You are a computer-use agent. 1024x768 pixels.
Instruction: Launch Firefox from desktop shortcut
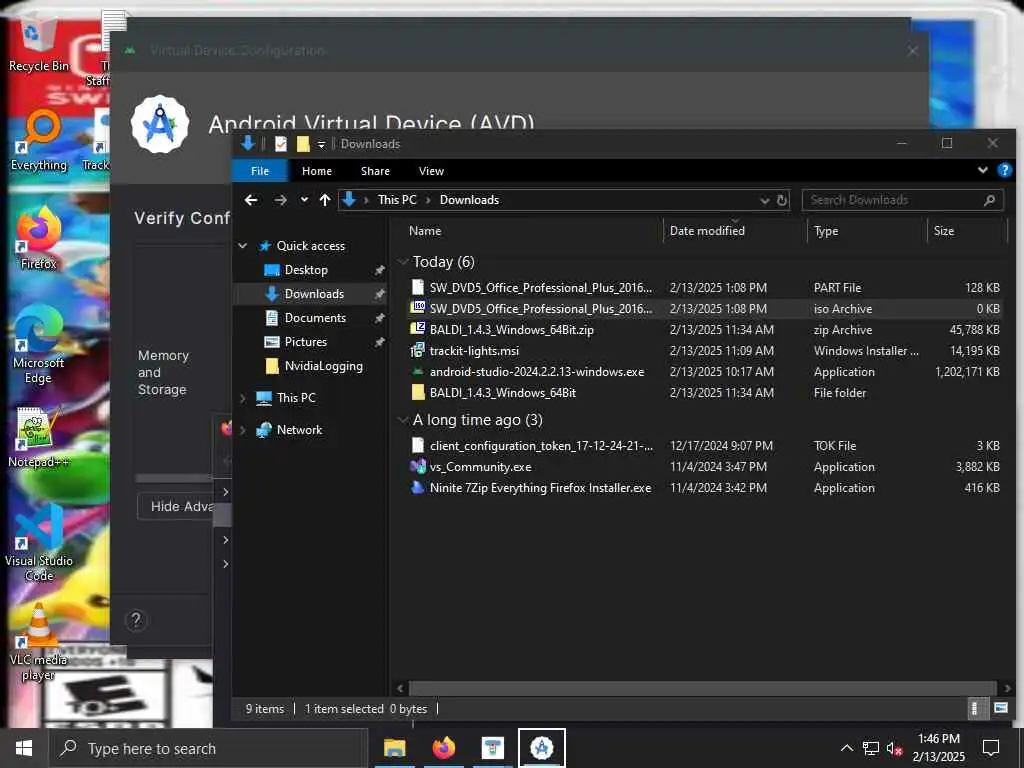pos(39,238)
